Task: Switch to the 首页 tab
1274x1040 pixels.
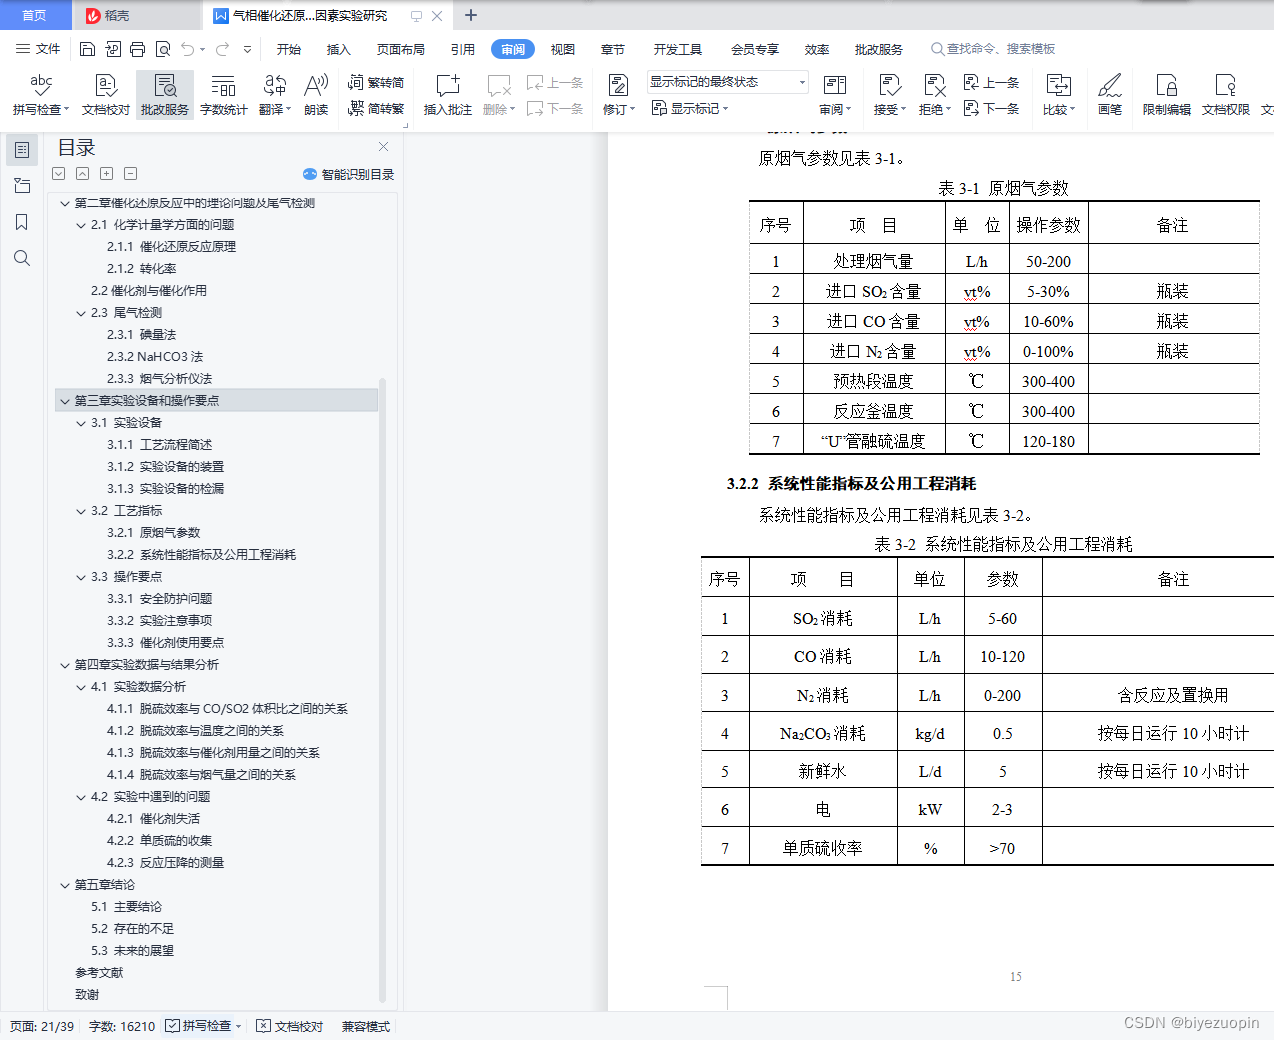Action: pyautogui.click(x=34, y=15)
